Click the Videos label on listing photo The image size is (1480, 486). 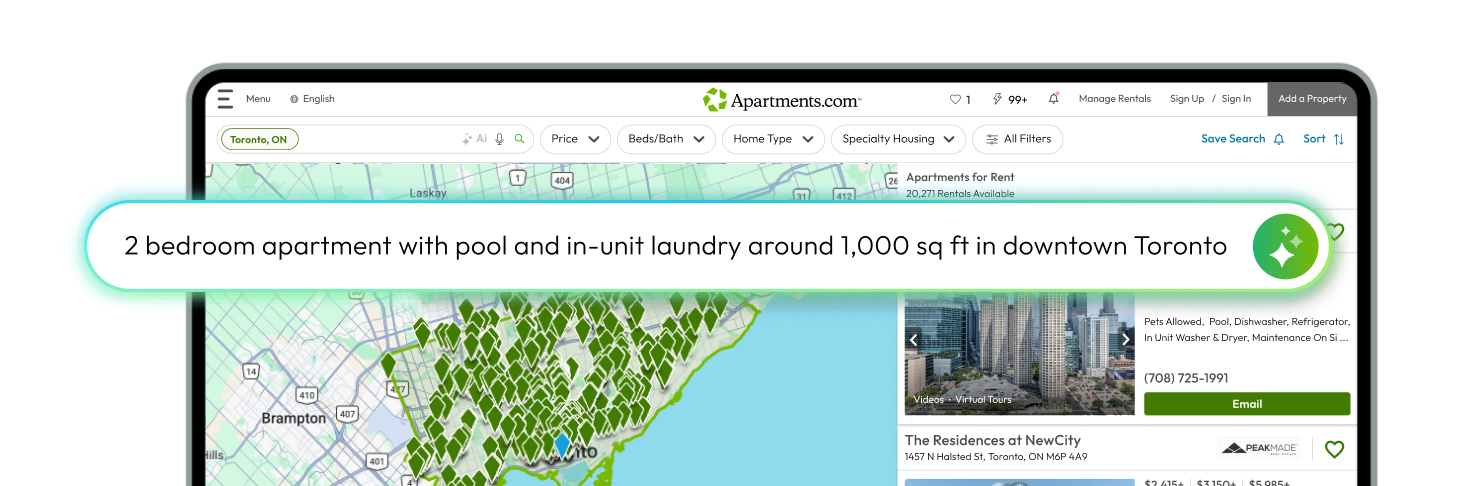[x=928, y=399]
